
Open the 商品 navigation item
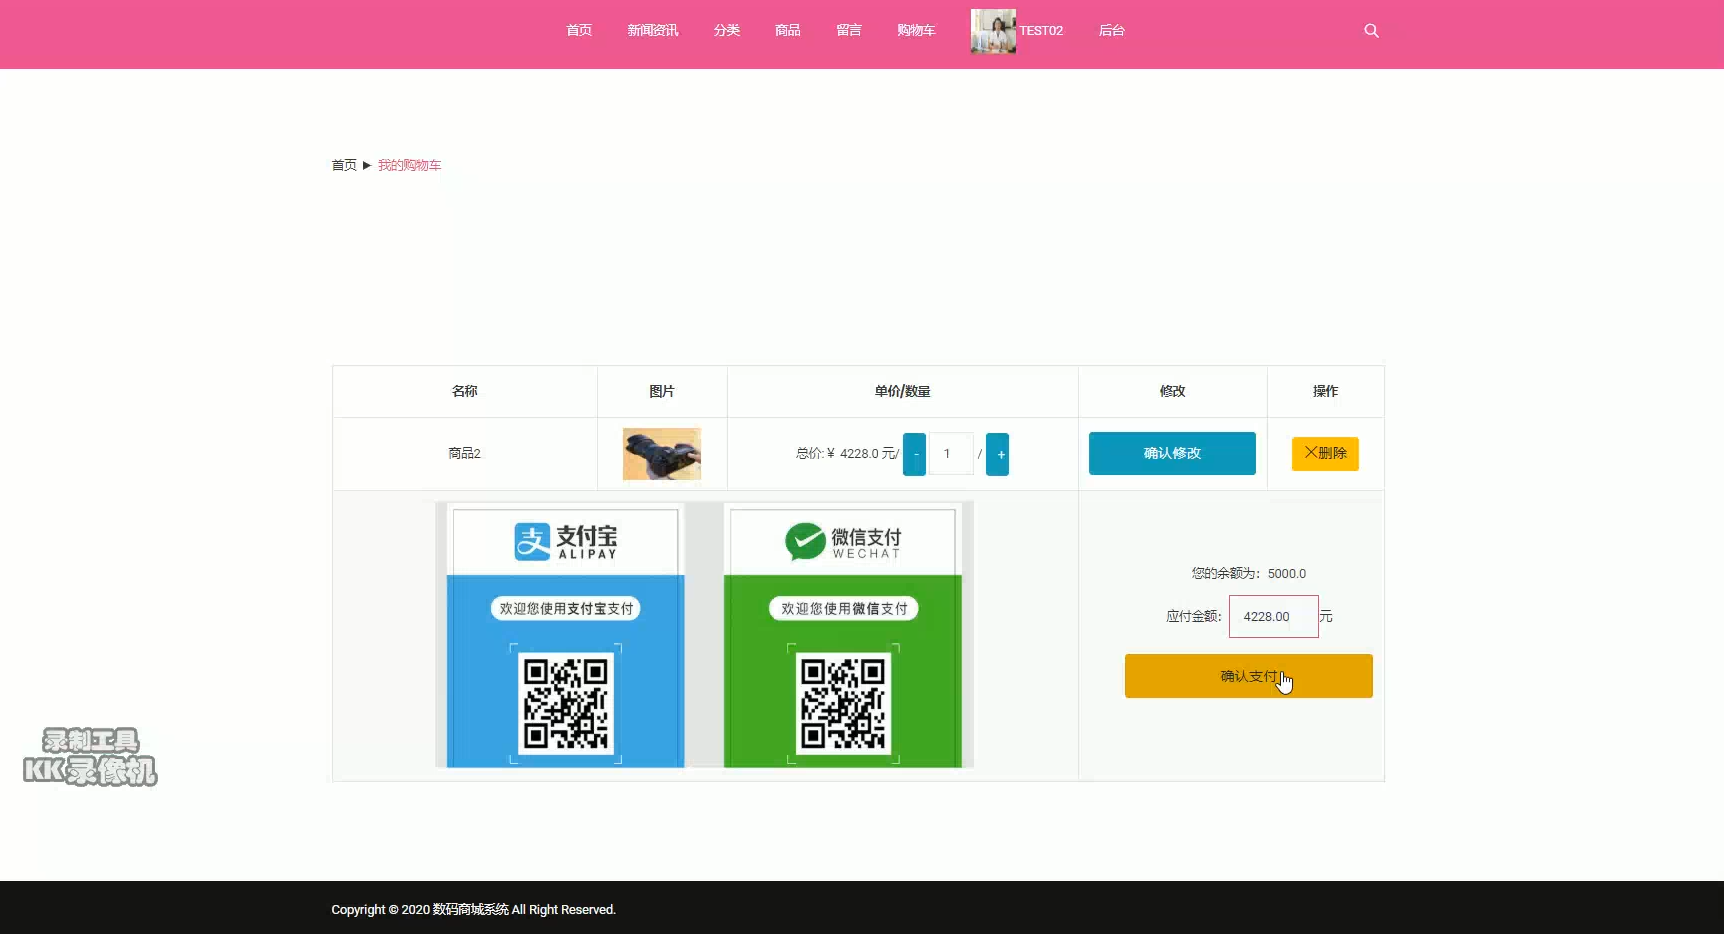click(x=786, y=30)
